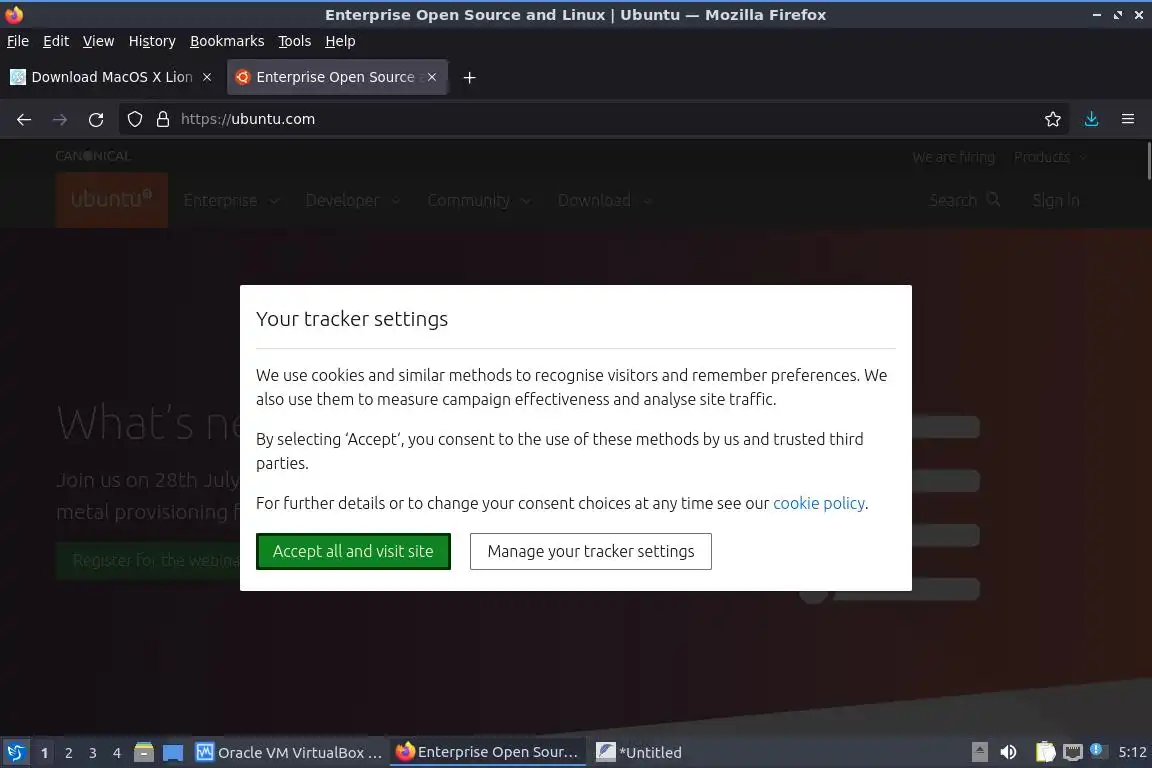
Task: Open the cookie policy link
Action: 818,503
